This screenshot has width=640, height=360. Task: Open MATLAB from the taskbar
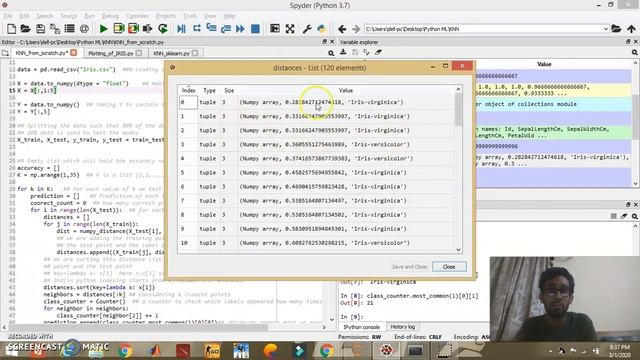pyautogui.click(x=155, y=351)
